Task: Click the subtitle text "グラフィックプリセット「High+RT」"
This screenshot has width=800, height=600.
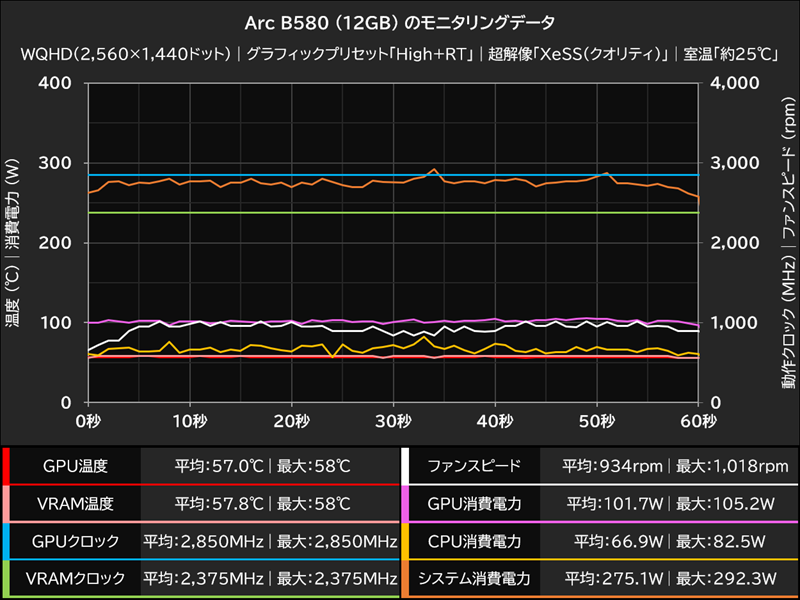Action: [360, 54]
